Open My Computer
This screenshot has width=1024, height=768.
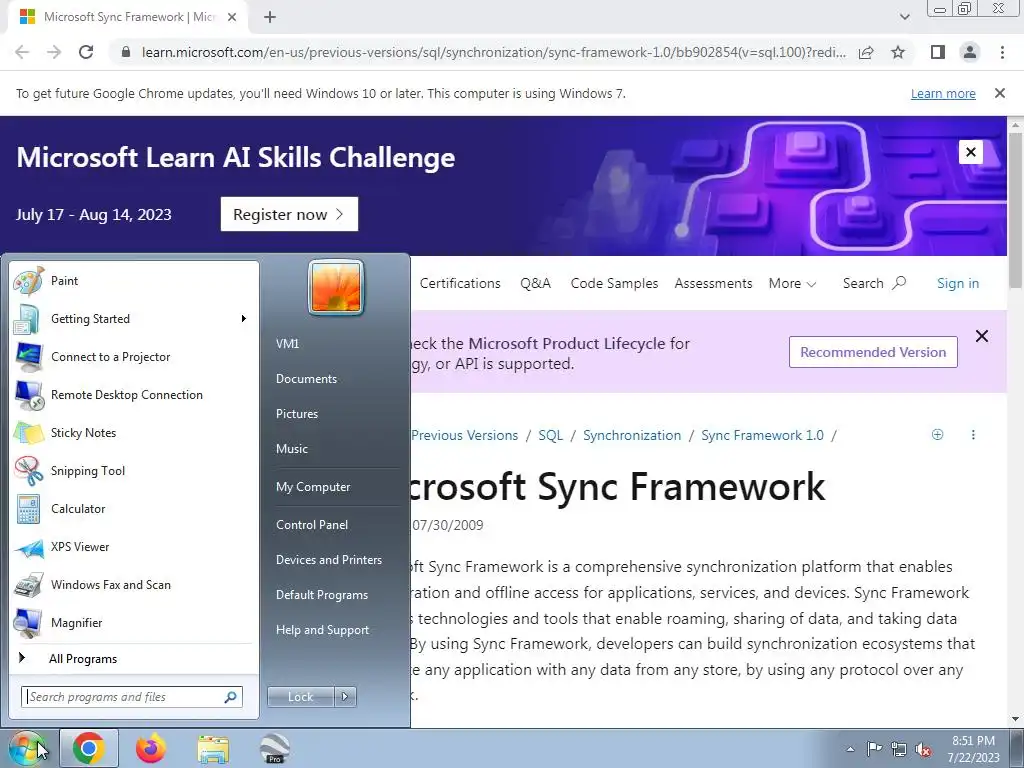pyautogui.click(x=313, y=487)
